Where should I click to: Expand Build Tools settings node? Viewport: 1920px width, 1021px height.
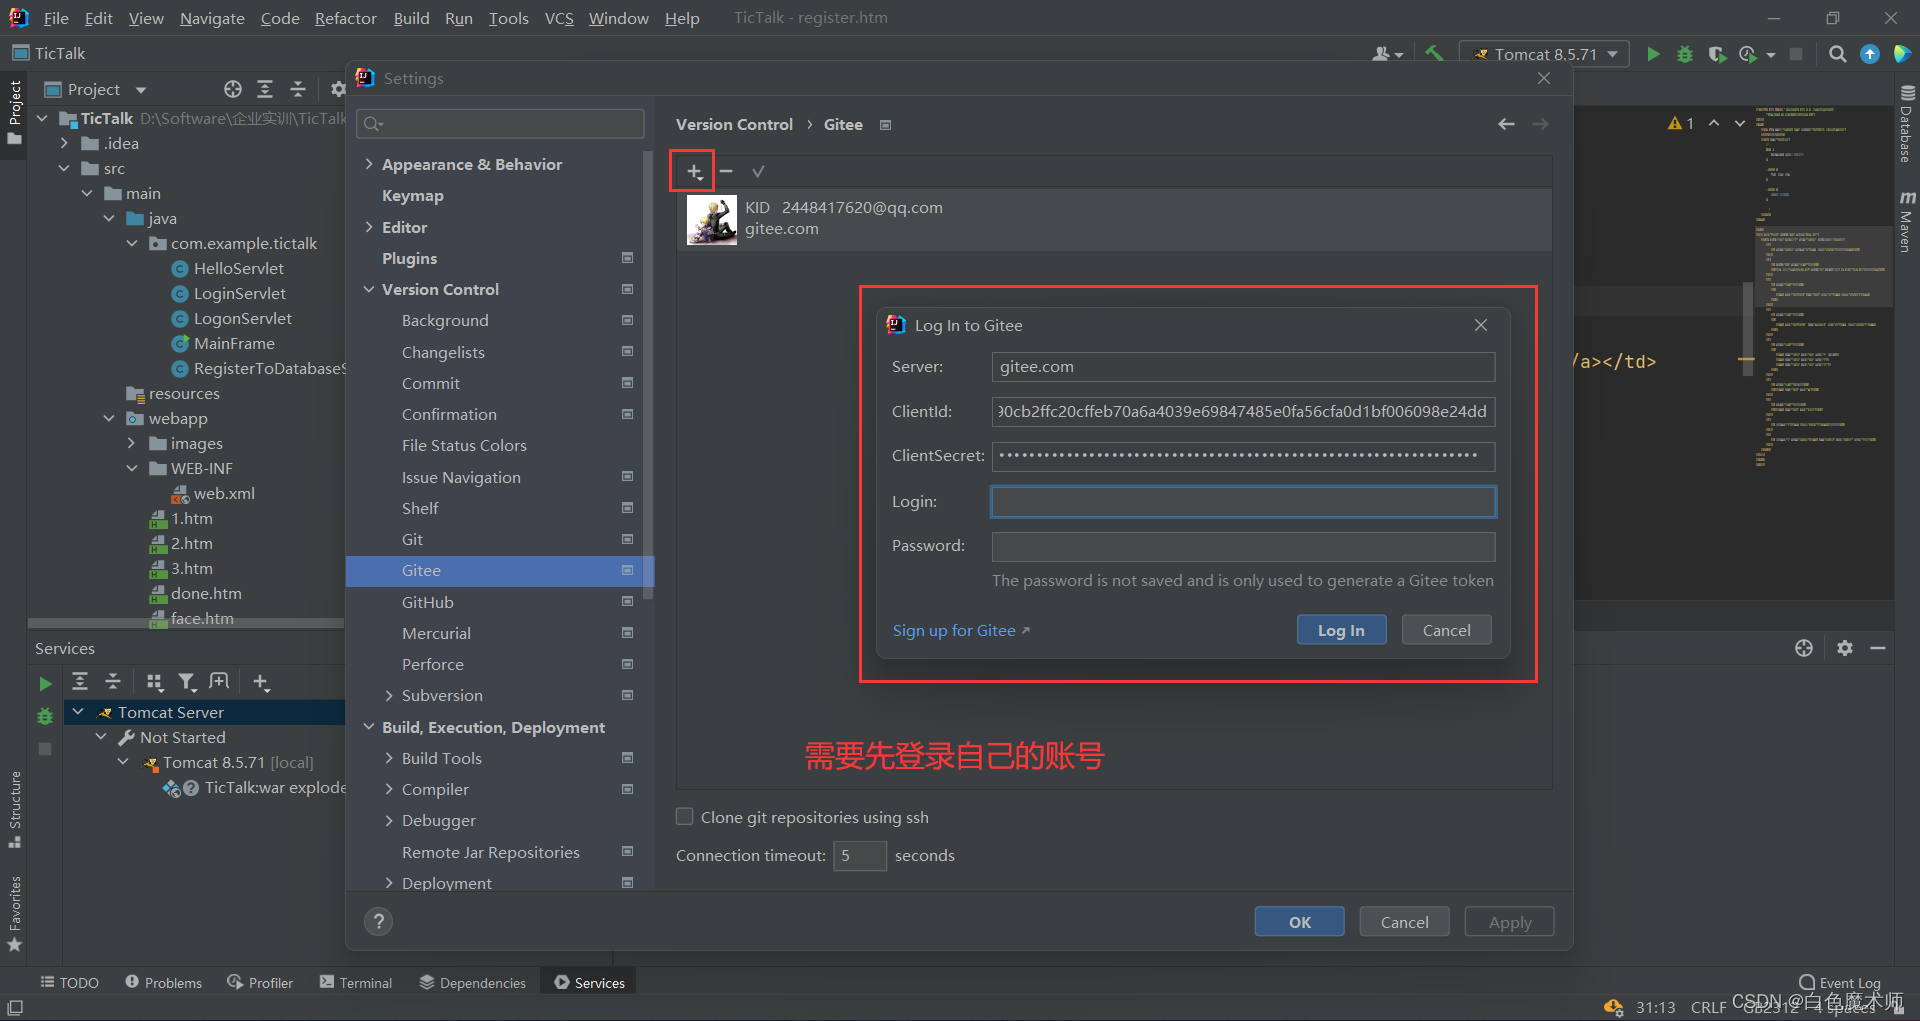pos(389,758)
